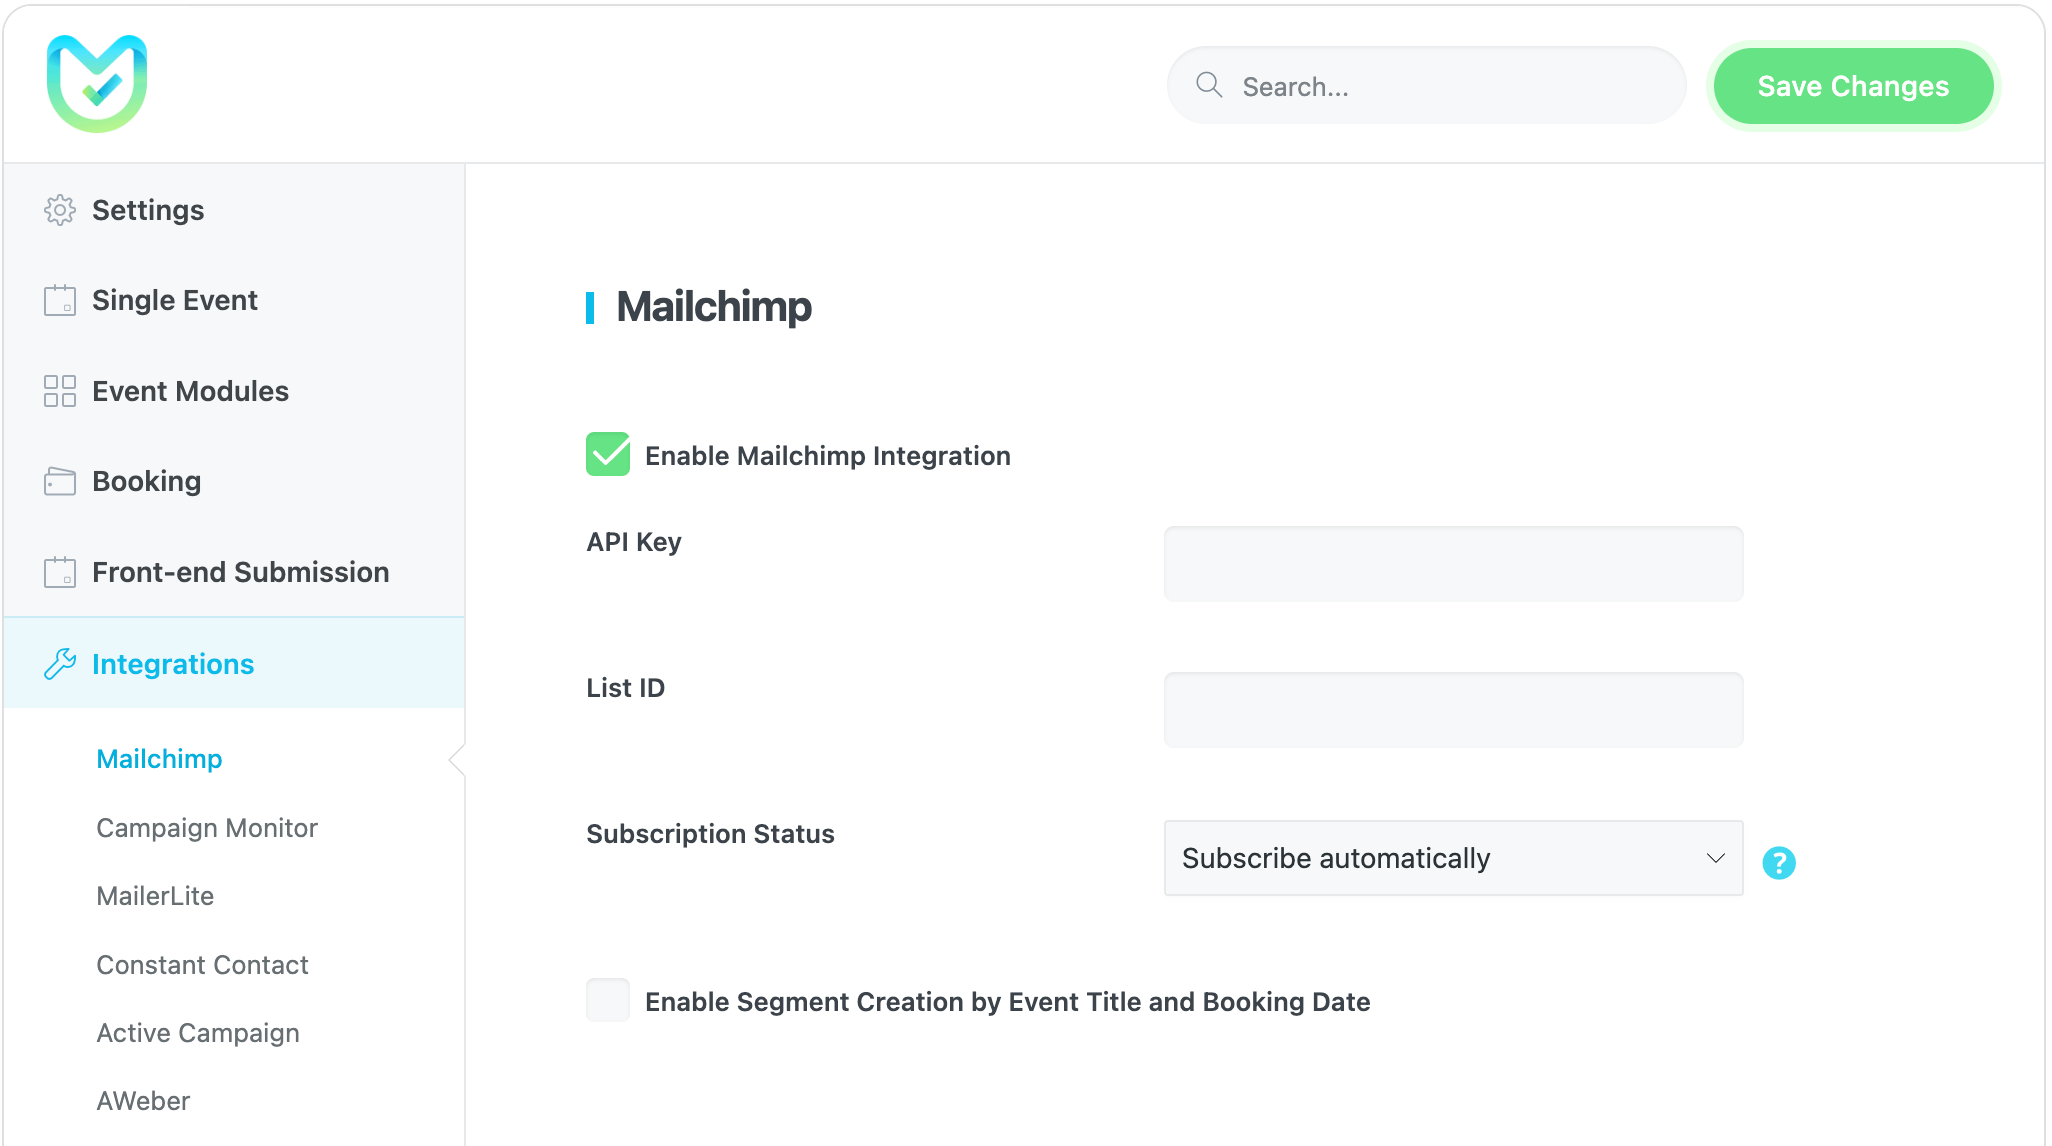Enable Segment Creation by Event Title checkbox

608,1000
